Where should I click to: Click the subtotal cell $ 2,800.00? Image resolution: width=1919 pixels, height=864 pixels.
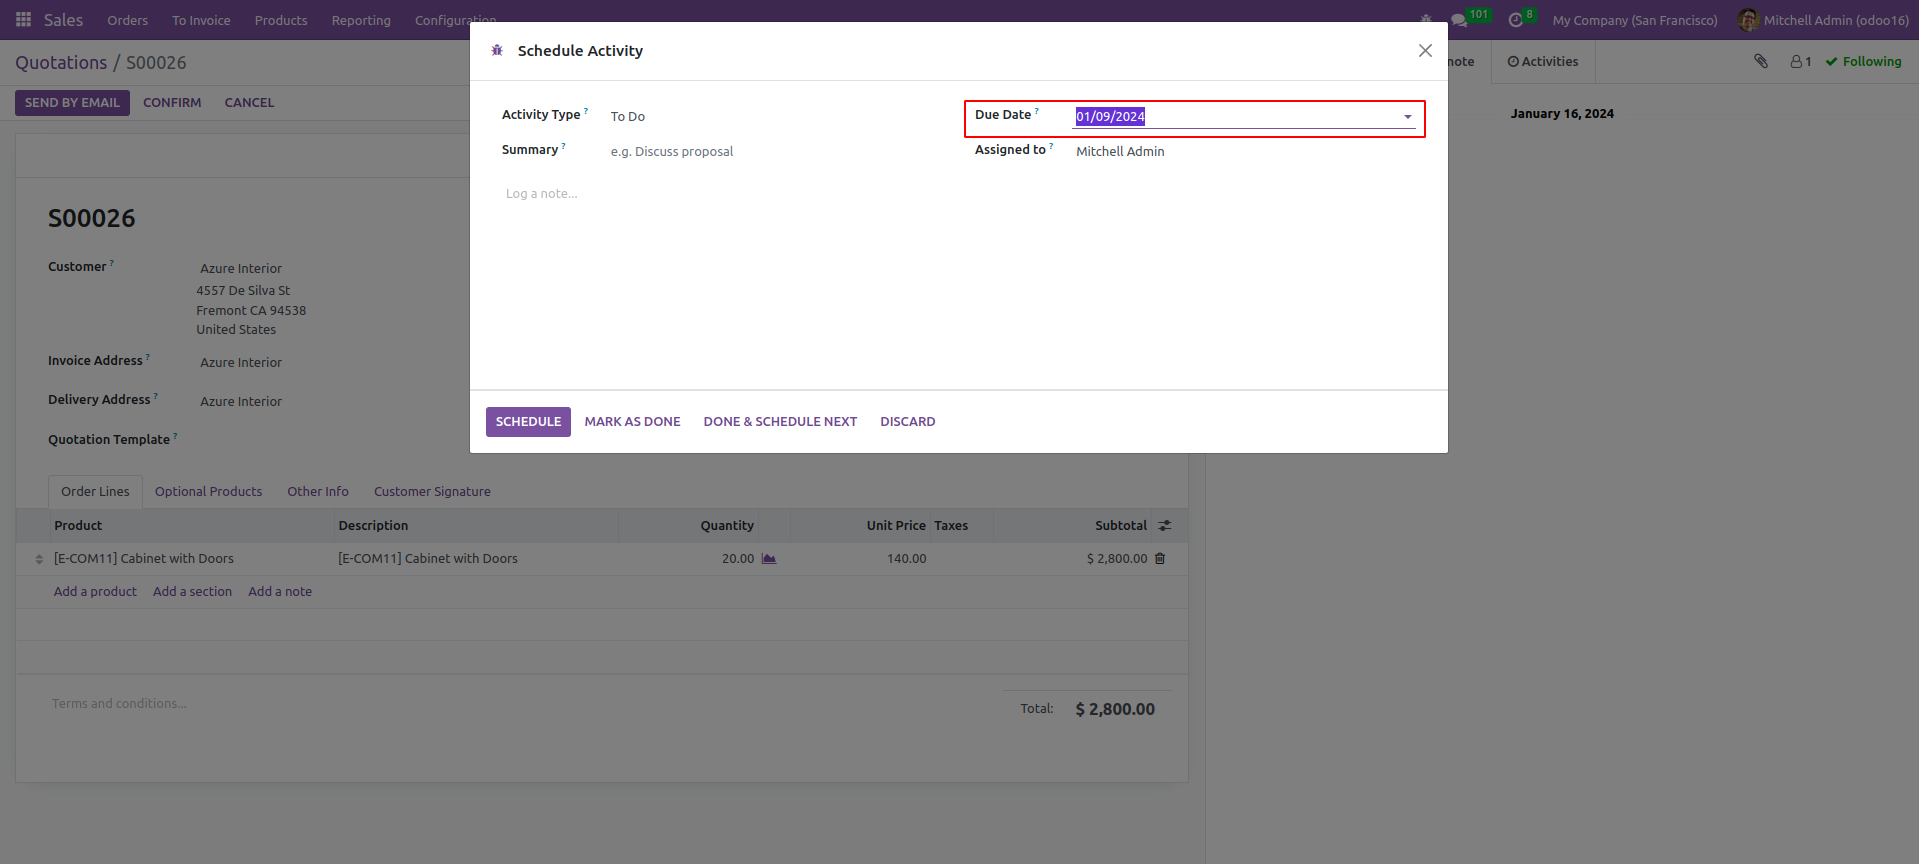(x=1117, y=558)
